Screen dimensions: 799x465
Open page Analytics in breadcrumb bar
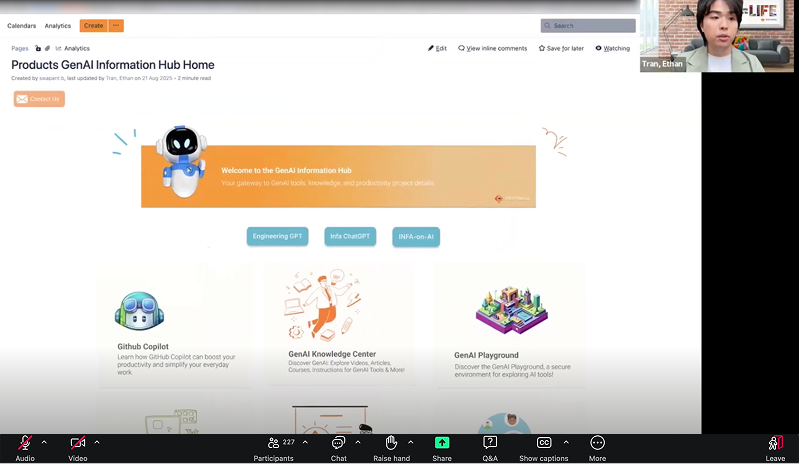coord(72,48)
